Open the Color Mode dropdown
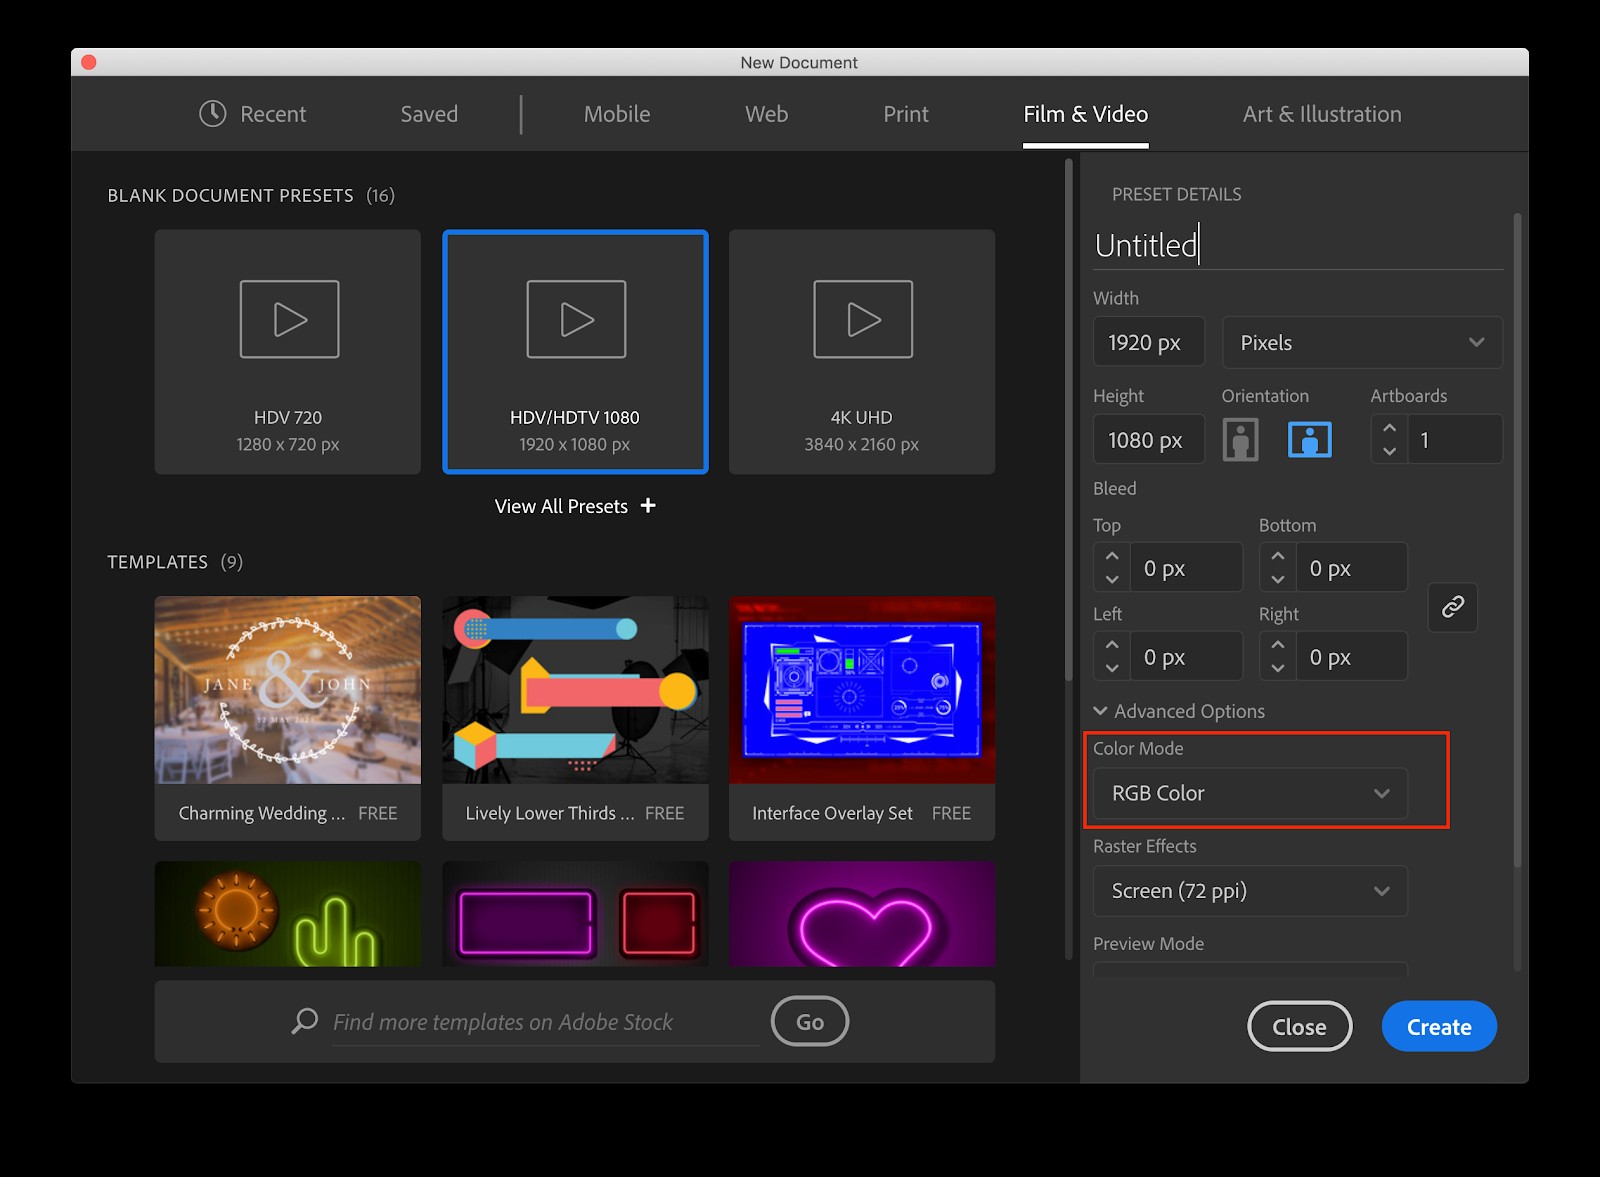 1248,793
